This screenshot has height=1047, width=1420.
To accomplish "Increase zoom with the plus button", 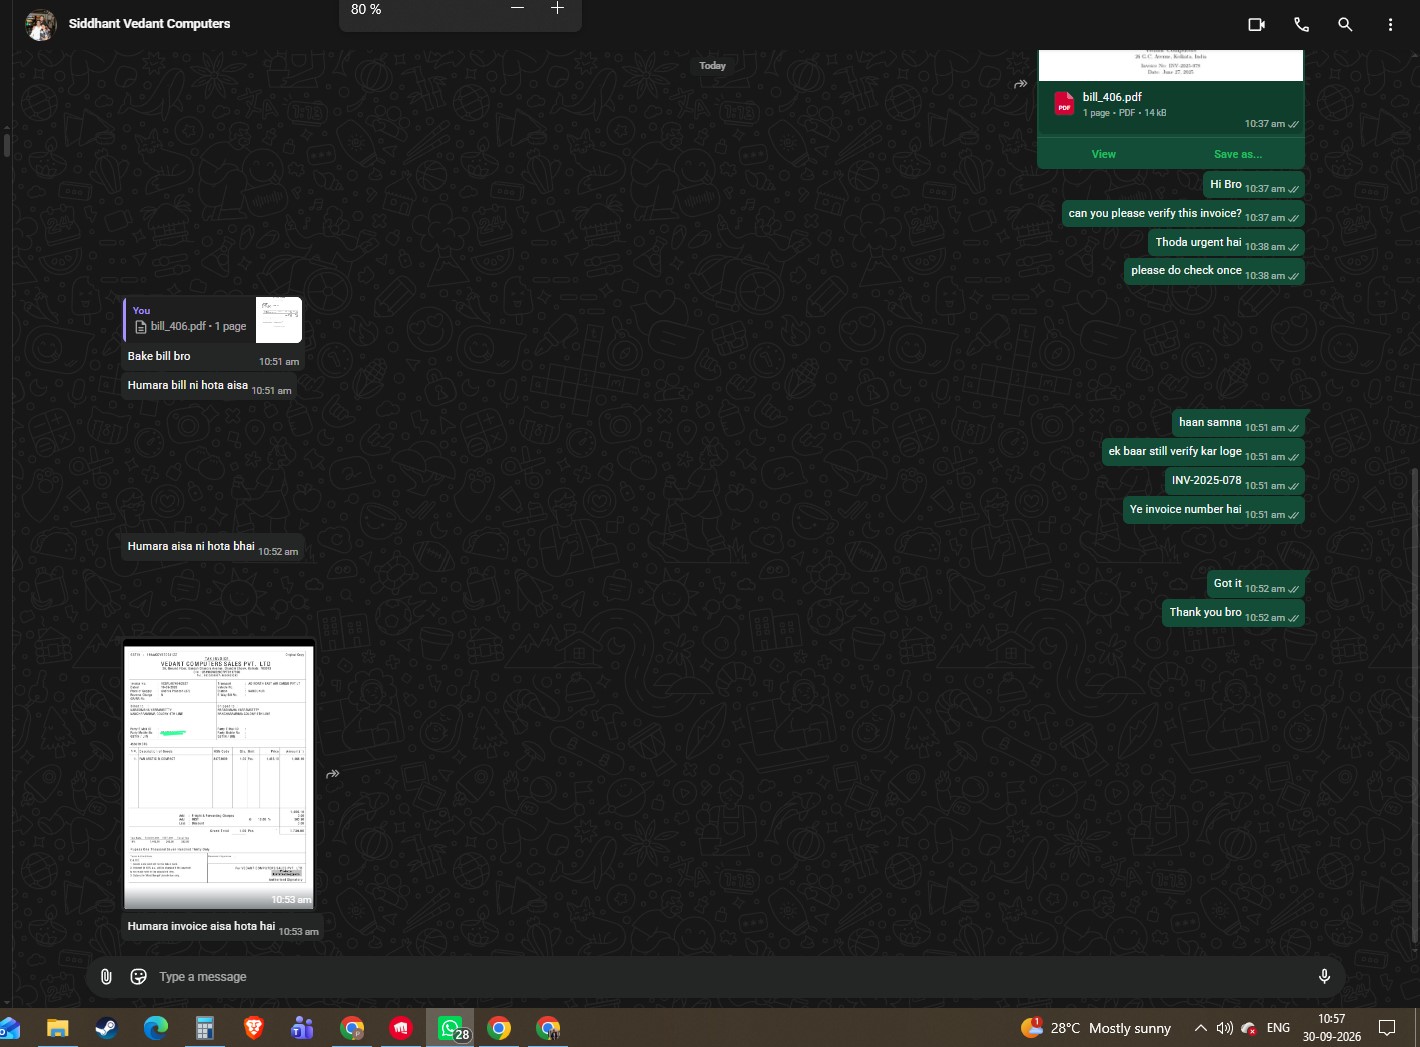I will (x=558, y=8).
